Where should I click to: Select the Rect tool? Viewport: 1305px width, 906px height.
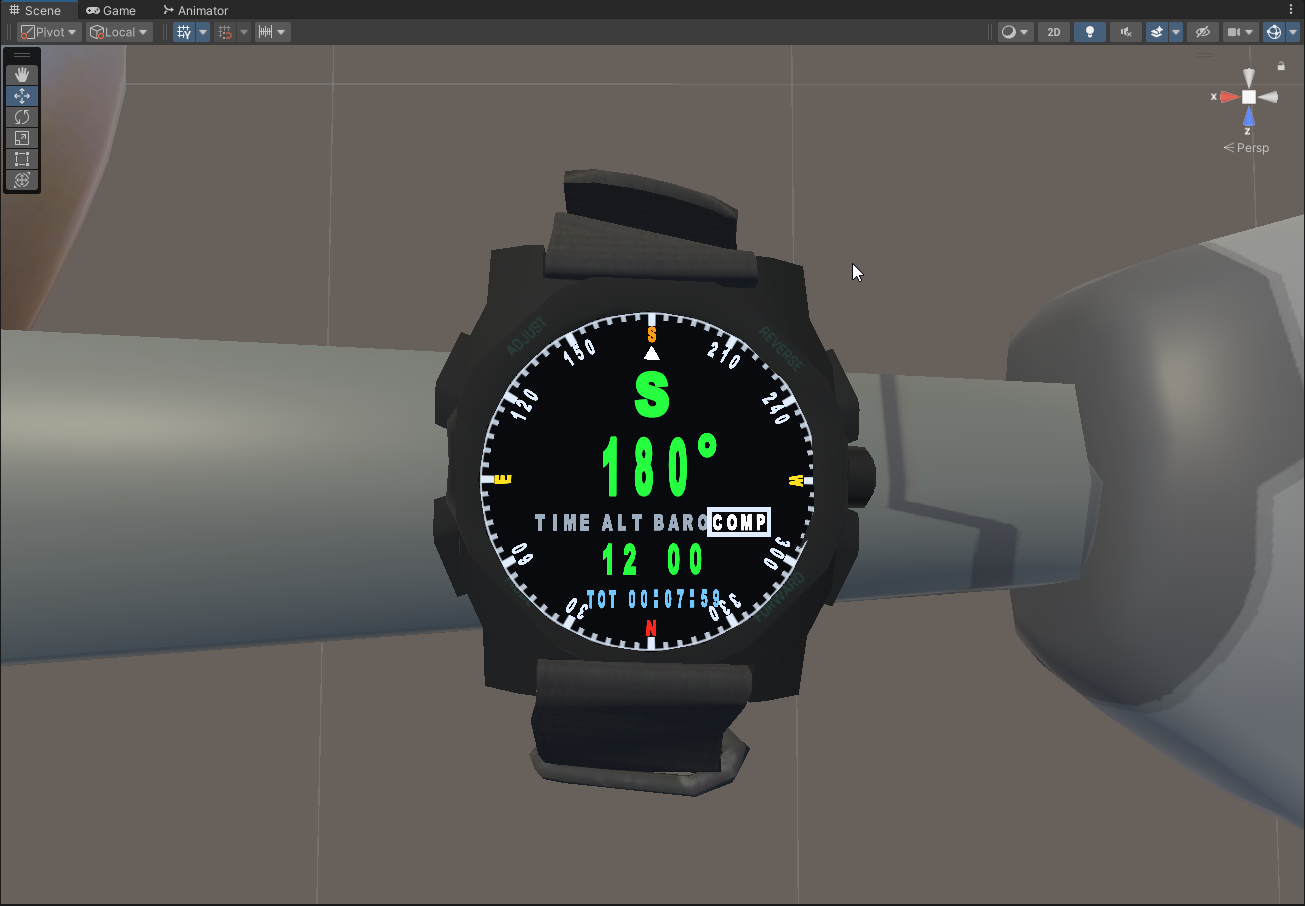[22, 159]
